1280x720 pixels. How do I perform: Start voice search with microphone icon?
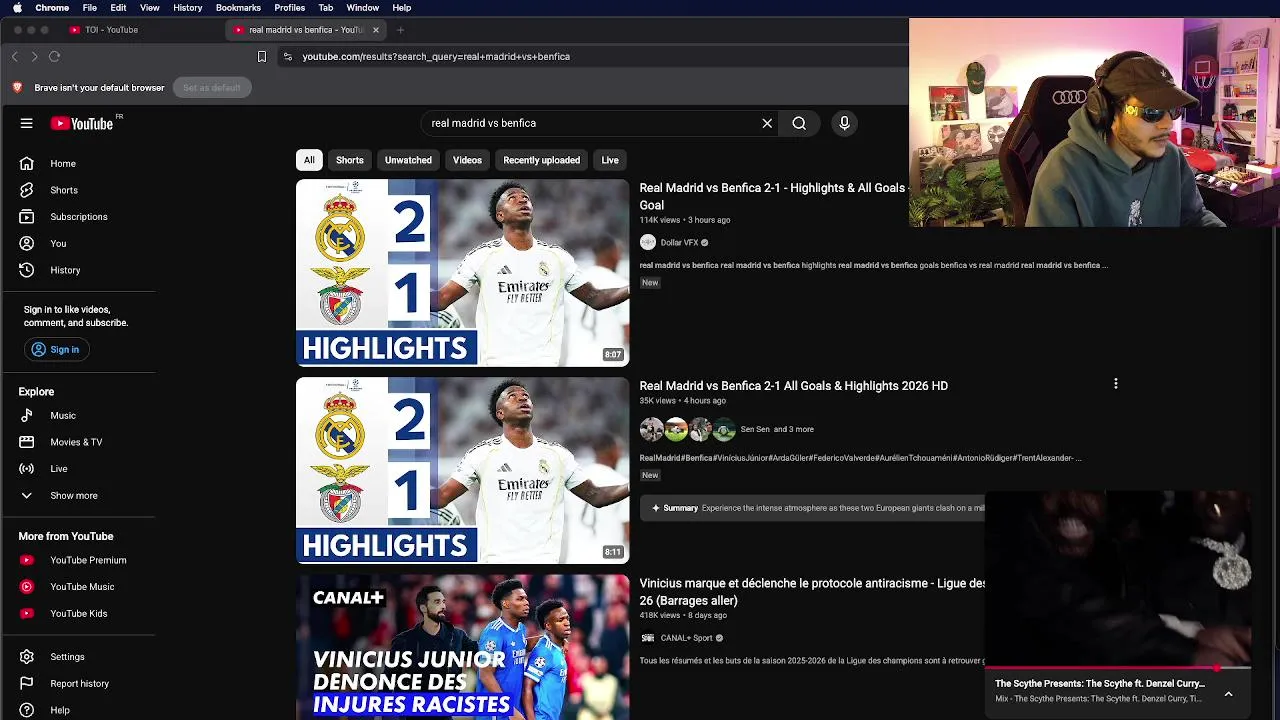click(844, 123)
